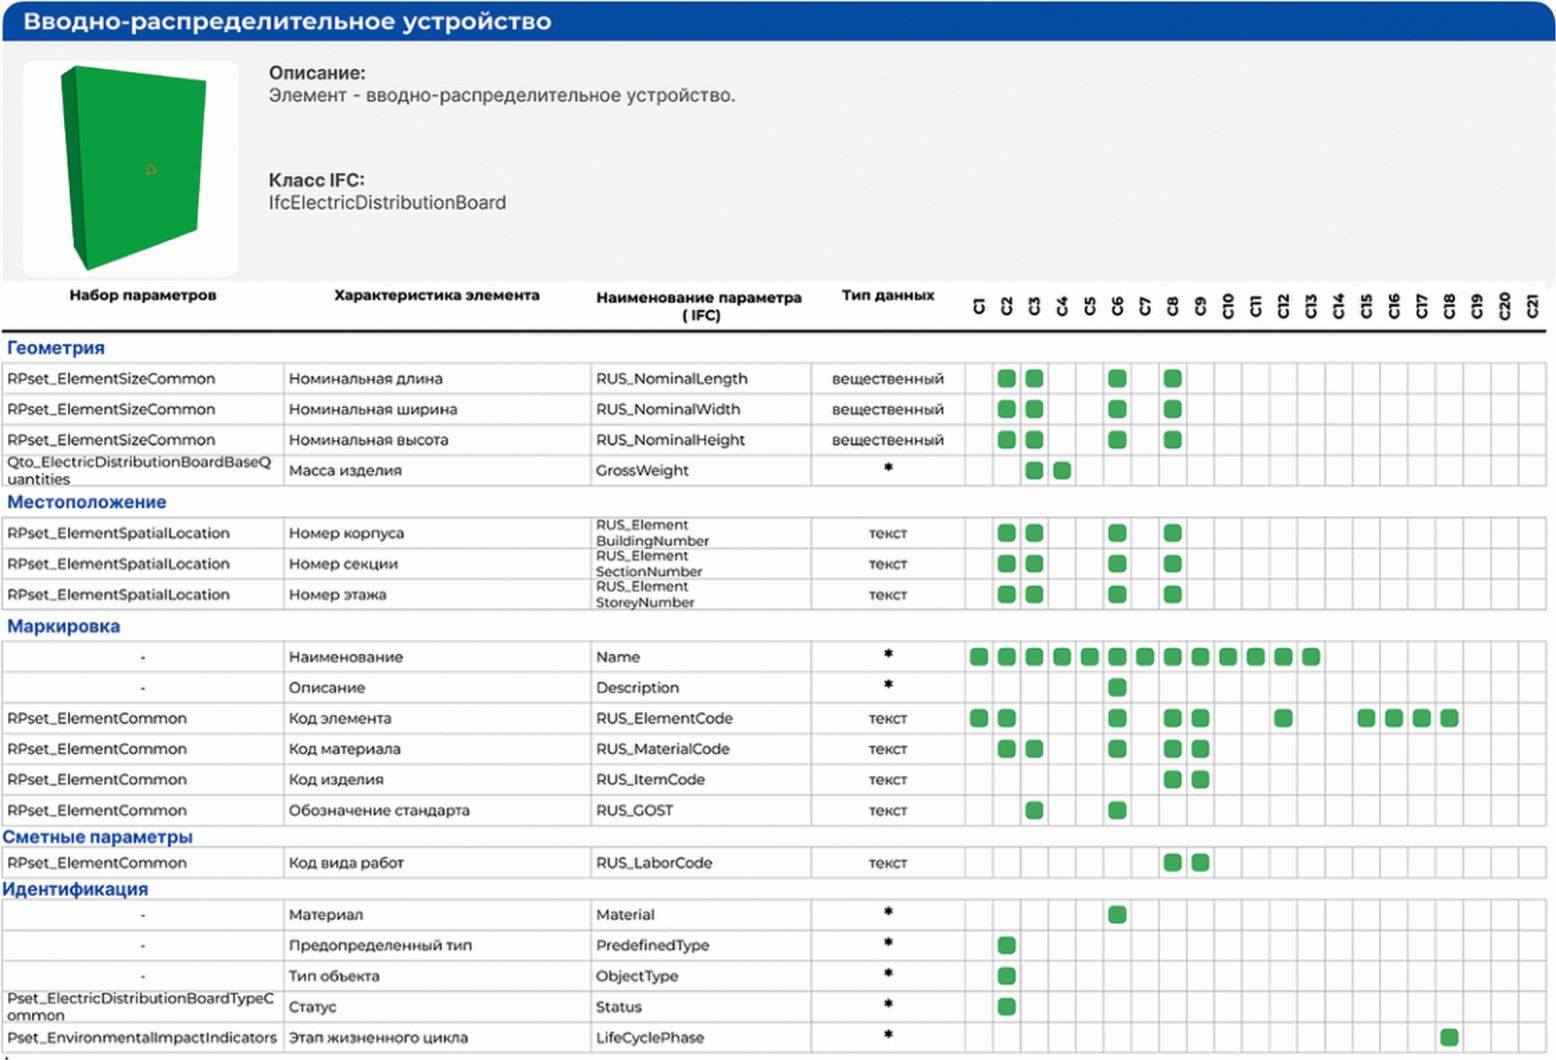Select the 'Сметные параметры' section heading
Image resolution: width=1556 pixels, height=1060 pixels.
pos(97,837)
